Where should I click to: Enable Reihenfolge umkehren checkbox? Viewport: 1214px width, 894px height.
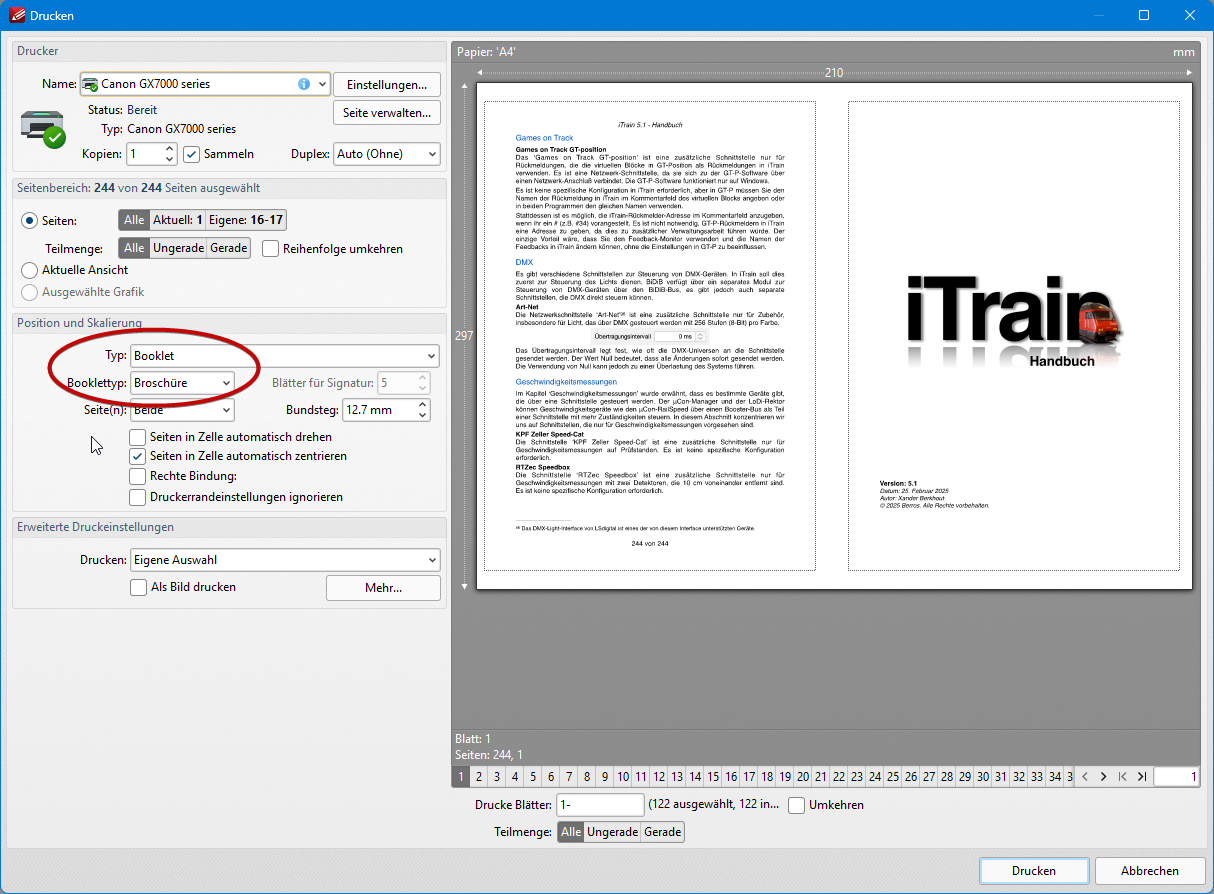point(270,249)
